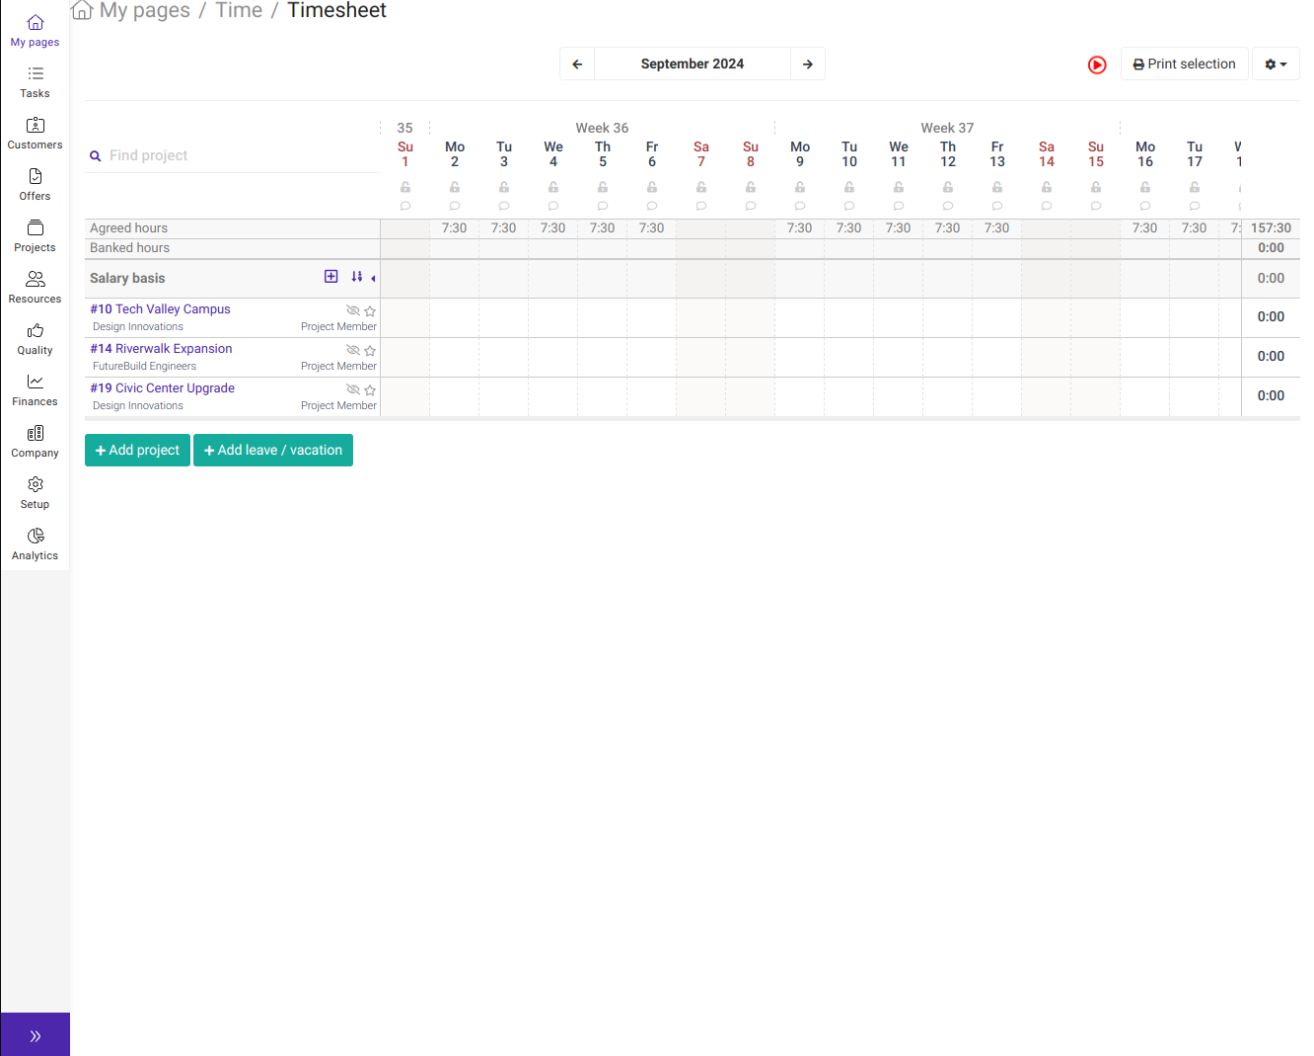Open Analytics from the sidebar
Screen dimensions: 1314x1056
34,544
